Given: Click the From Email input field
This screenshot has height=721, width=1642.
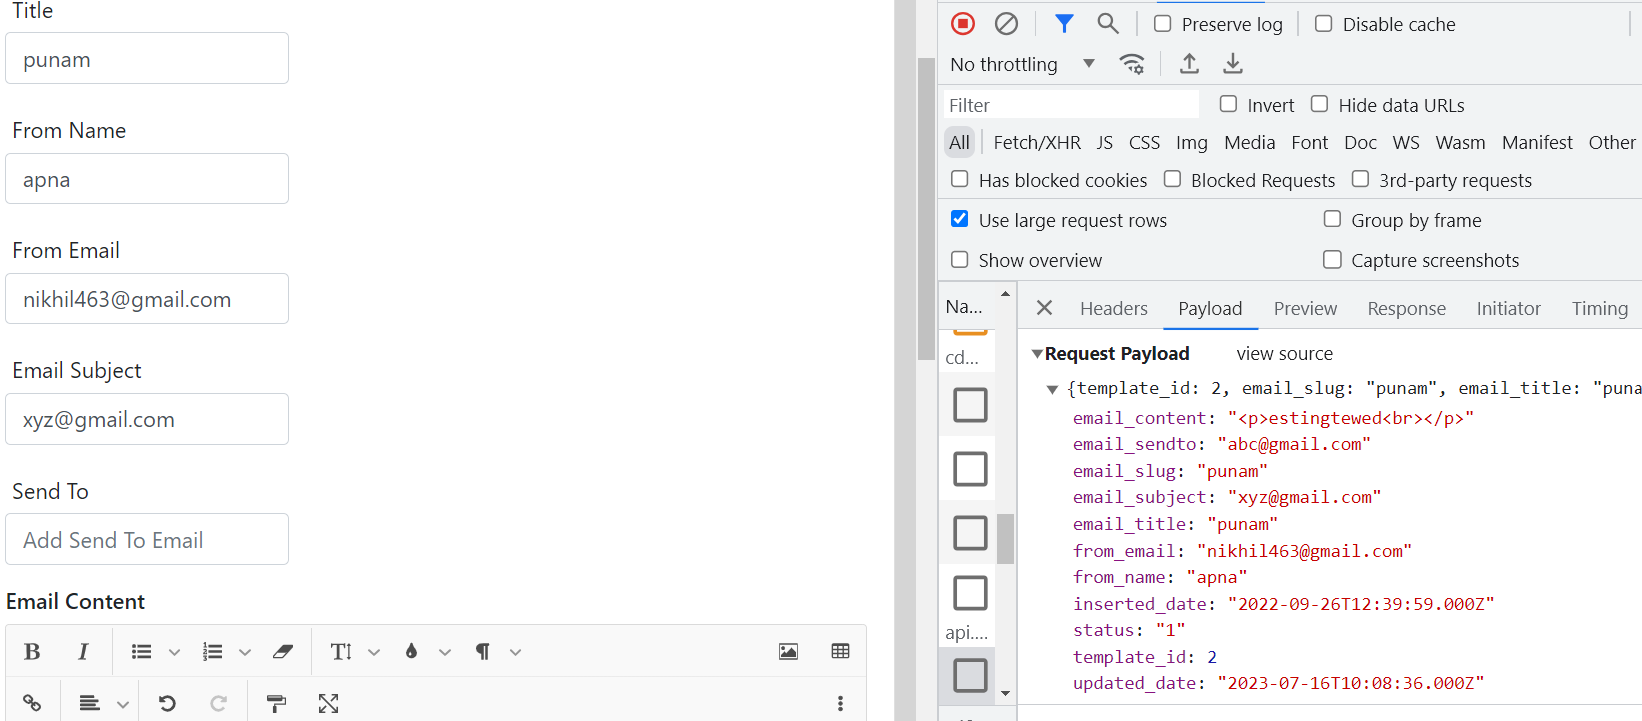Looking at the screenshot, I should (x=147, y=299).
